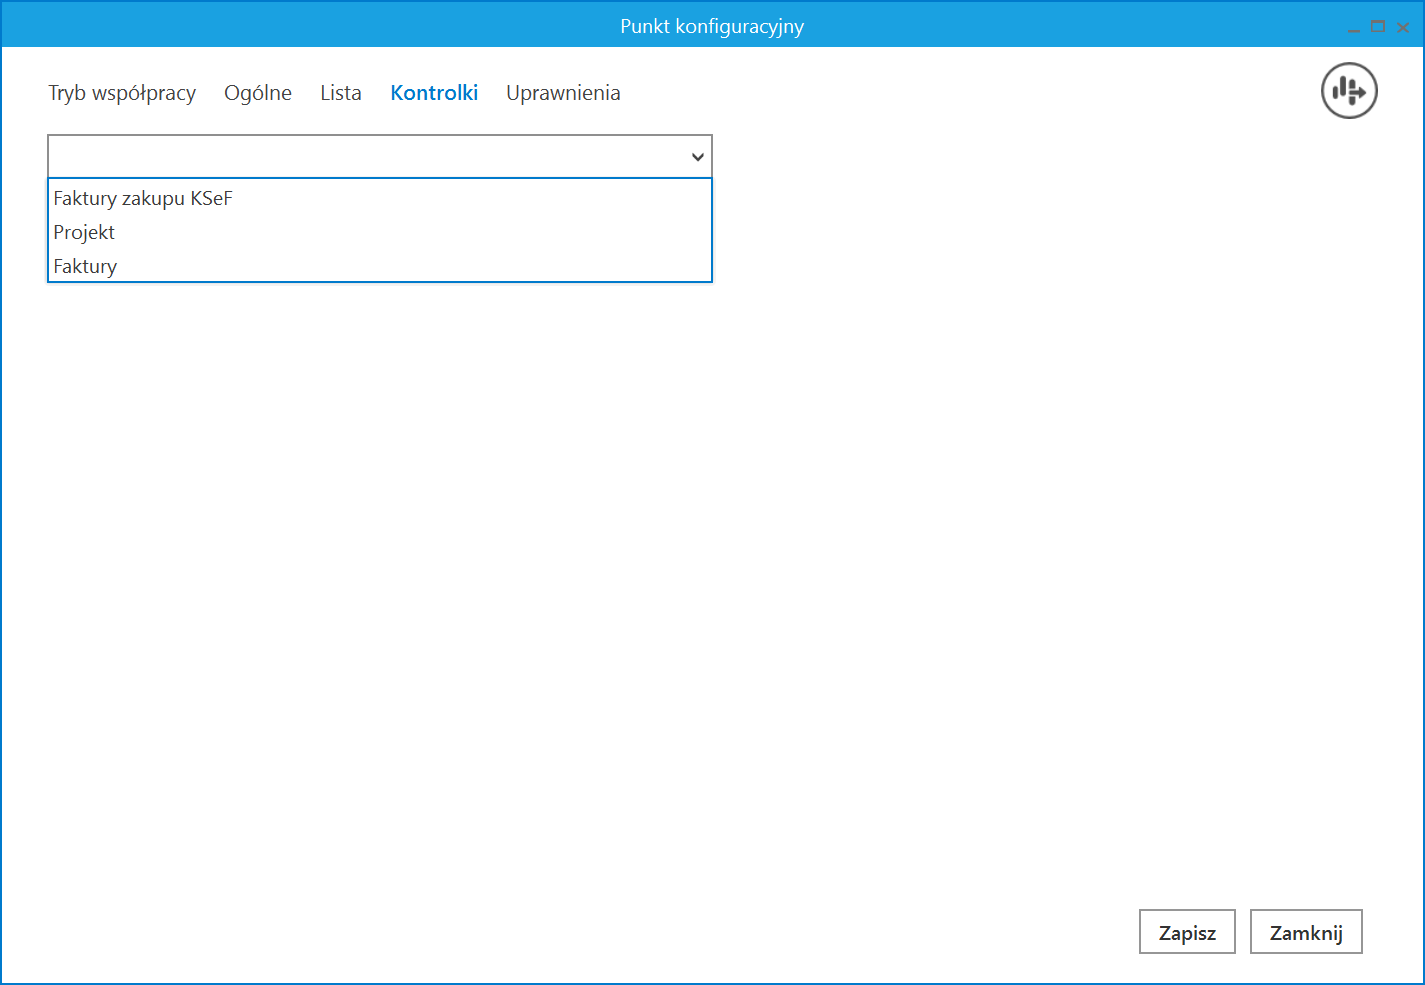The image size is (1425, 985).
Task: Maximize the Punkt konfiguracyjny window
Action: [1378, 27]
